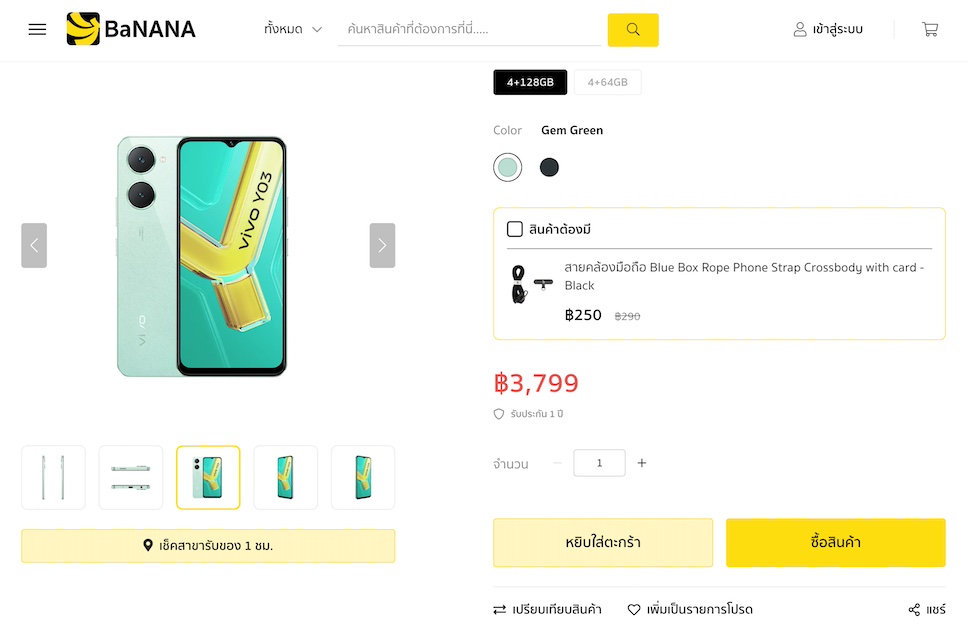The width and height of the screenshot is (968, 635).
Task: Click the หยิบใส่ตะกร้า add to cart button
Action: tap(603, 542)
